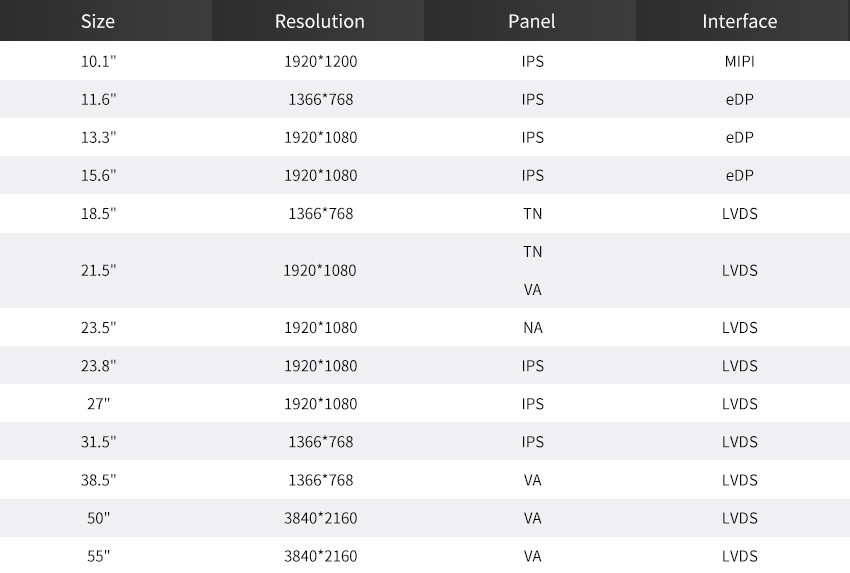
Task: Select the 50" size cell
Action: [x=99, y=518]
